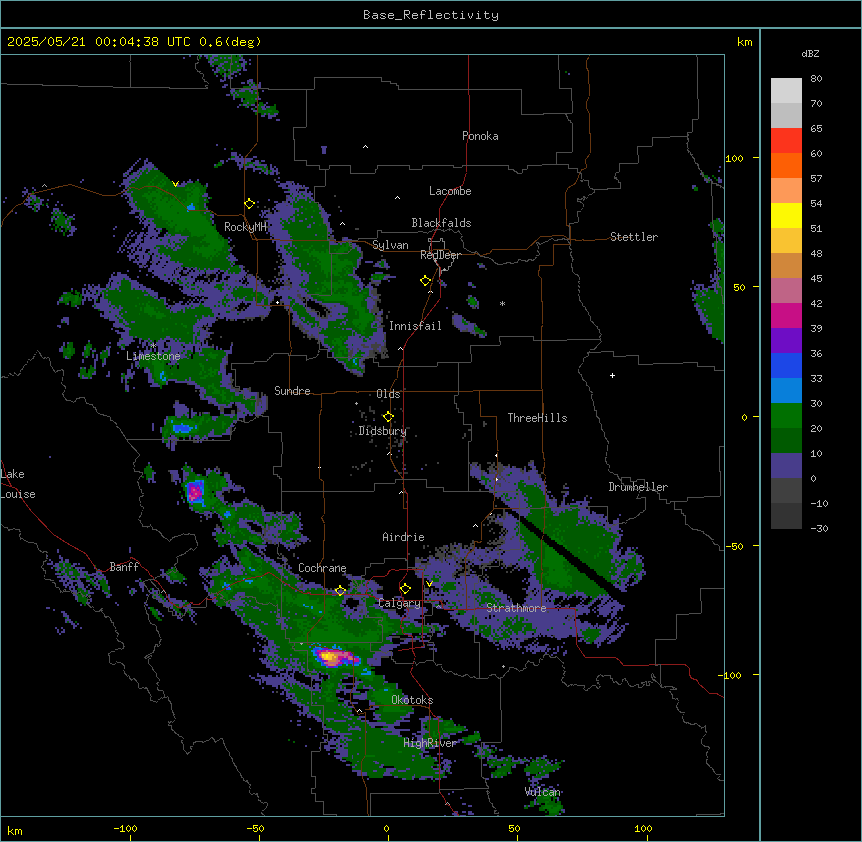The width and height of the screenshot is (862, 842).
Task: Select the white asterisk east of Innisfail
Action: pos(502,303)
